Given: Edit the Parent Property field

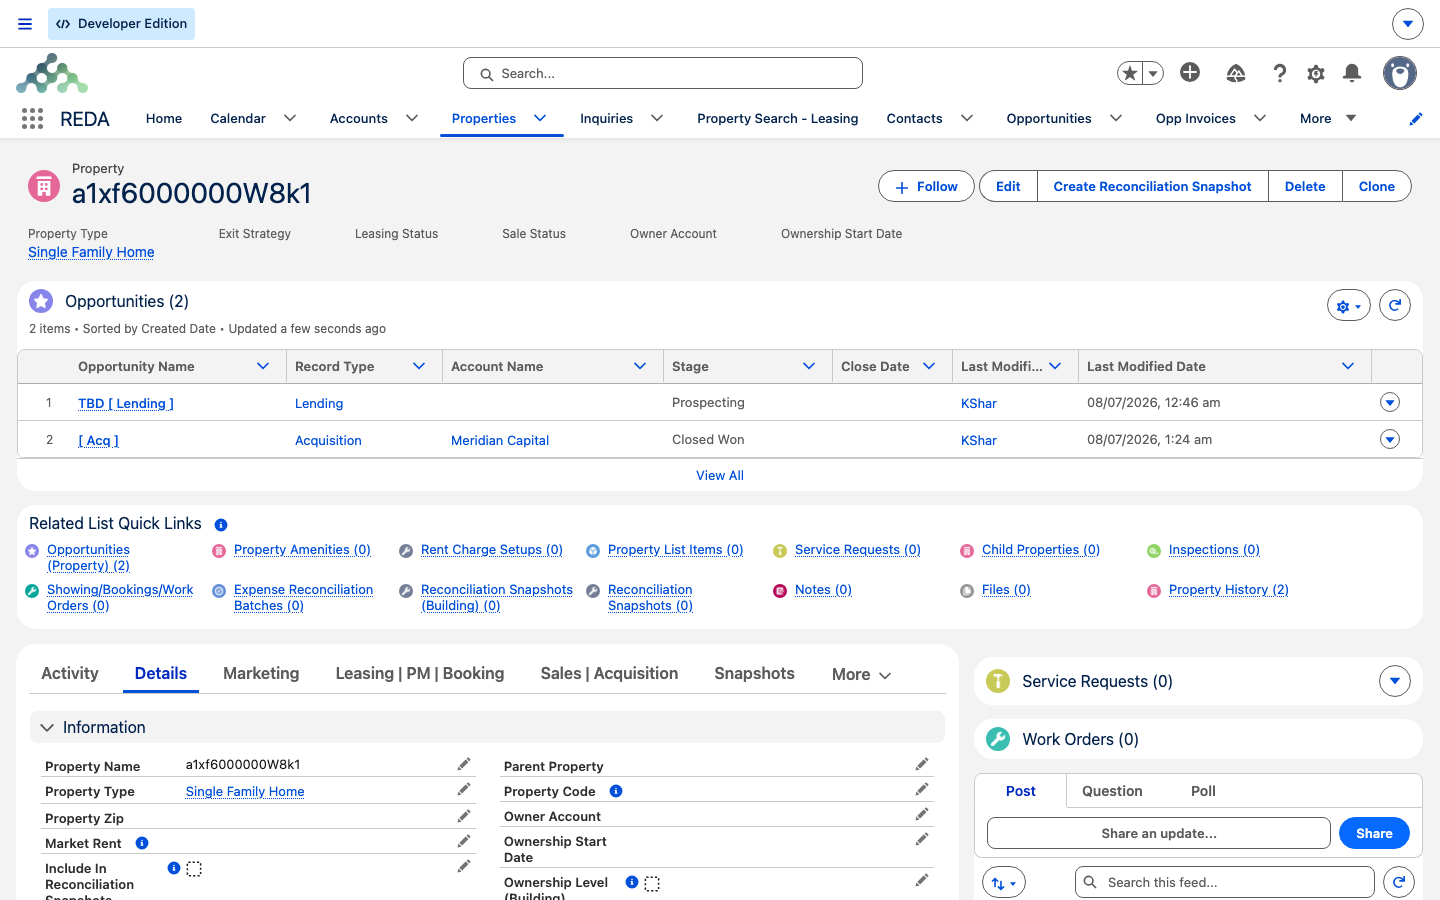Looking at the screenshot, I should [x=922, y=765].
